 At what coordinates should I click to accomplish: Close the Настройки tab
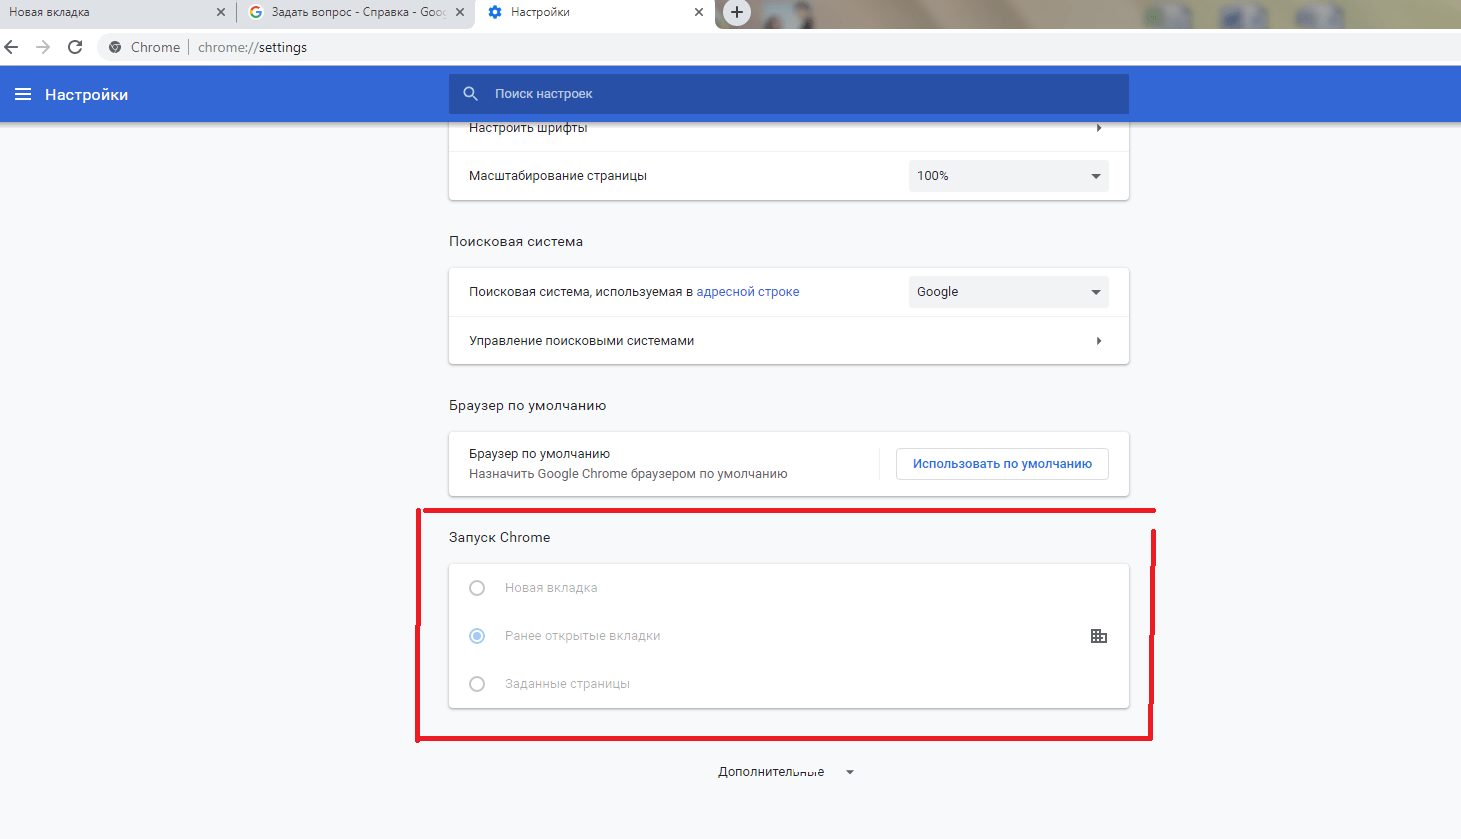699,12
